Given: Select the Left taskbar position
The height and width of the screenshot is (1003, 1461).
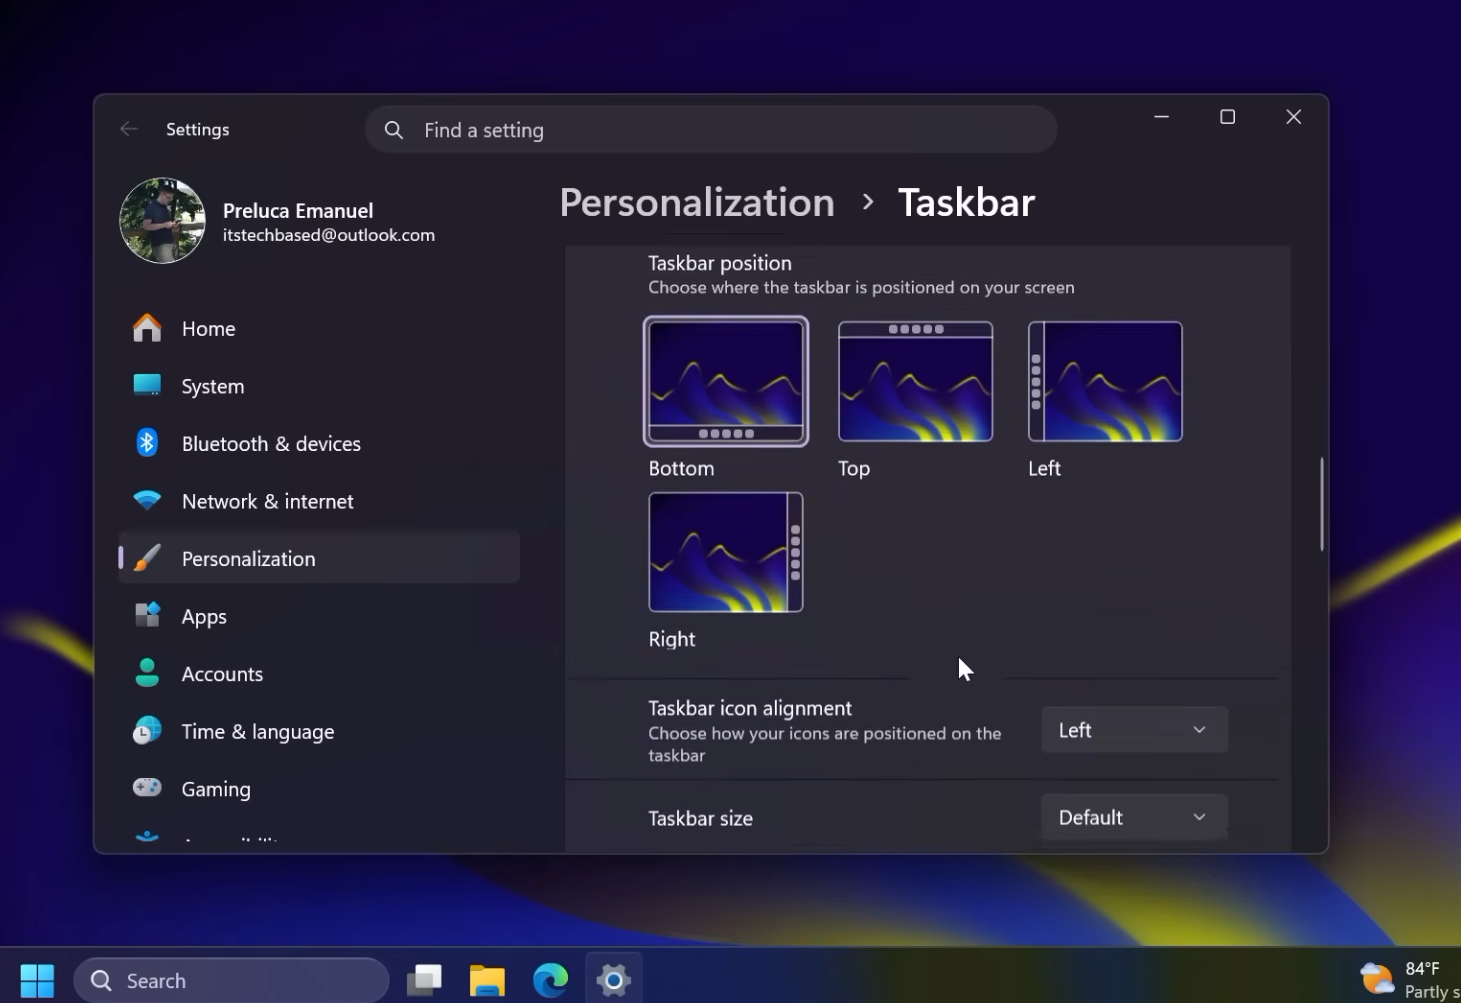Looking at the screenshot, I should 1105,381.
